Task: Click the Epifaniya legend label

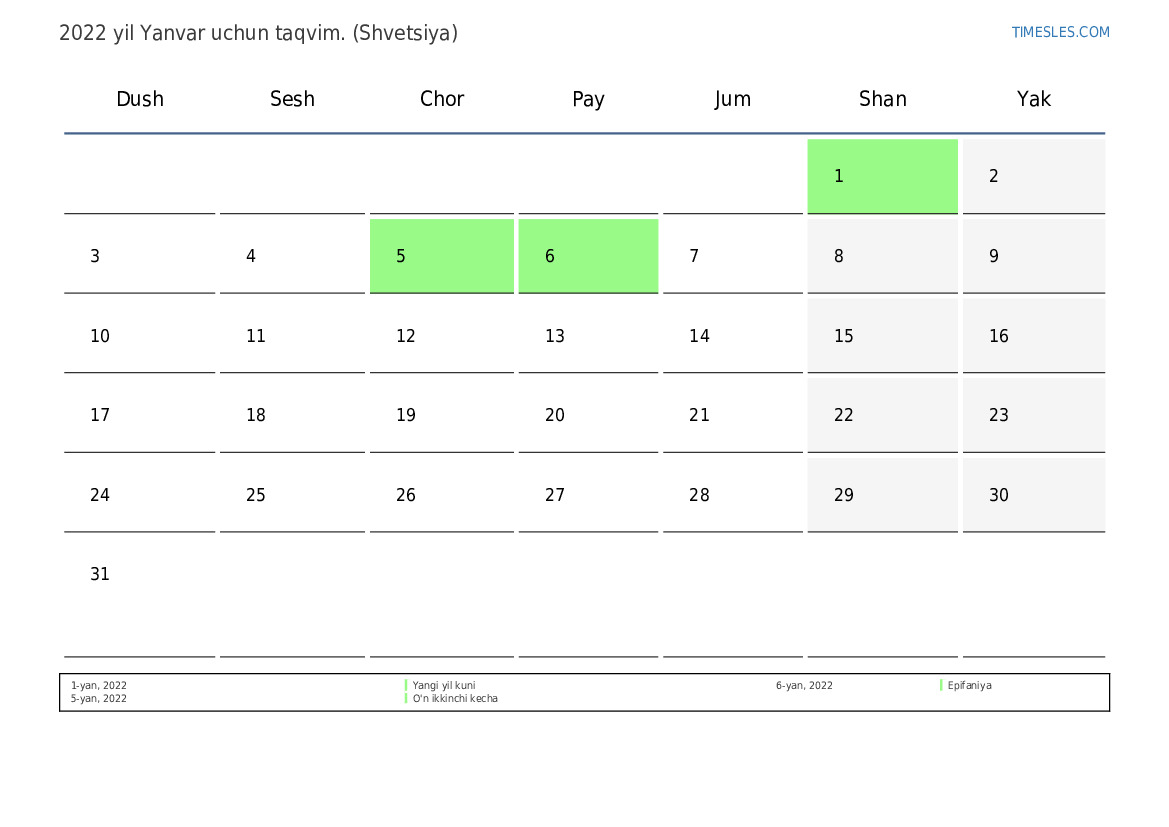Action: tap(969, 686)
